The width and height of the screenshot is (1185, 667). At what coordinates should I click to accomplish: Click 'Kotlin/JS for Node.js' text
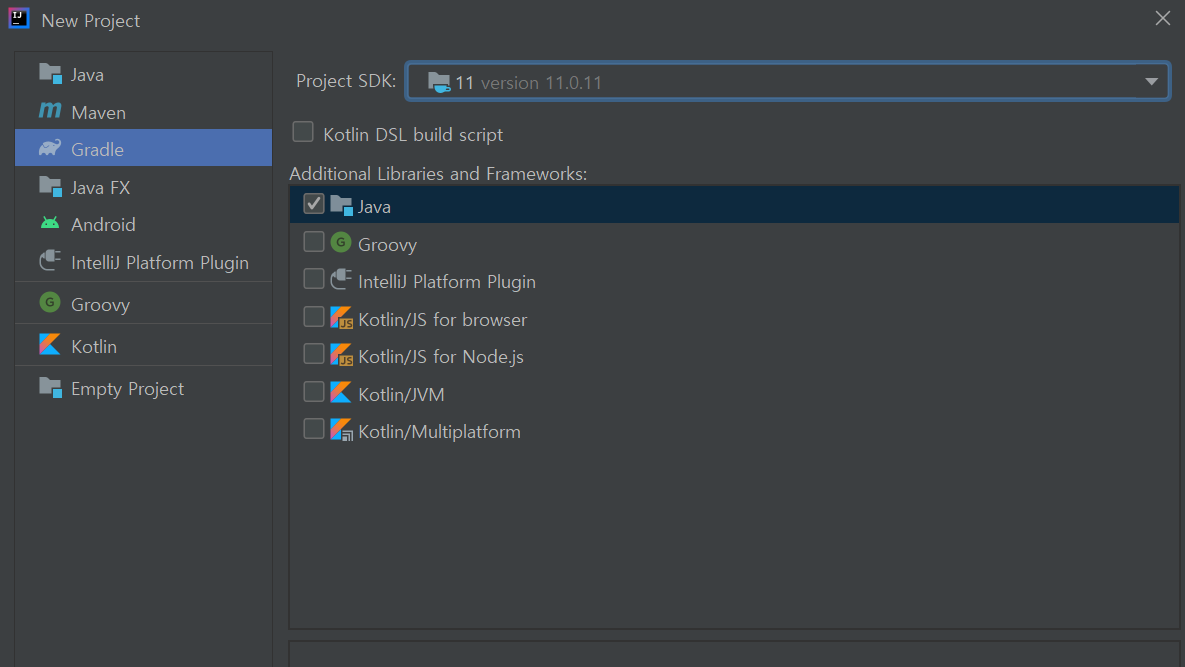[x=441, y=357]
